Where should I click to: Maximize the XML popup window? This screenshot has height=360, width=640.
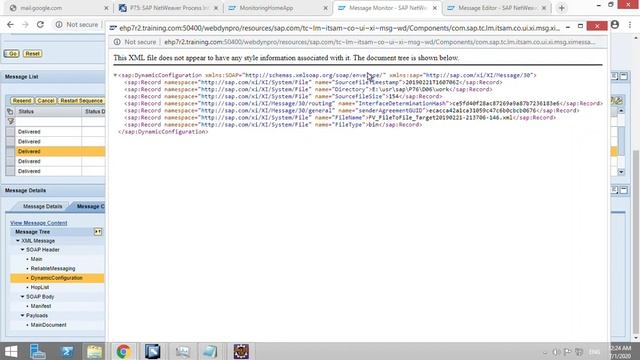(x=580, y=26)
